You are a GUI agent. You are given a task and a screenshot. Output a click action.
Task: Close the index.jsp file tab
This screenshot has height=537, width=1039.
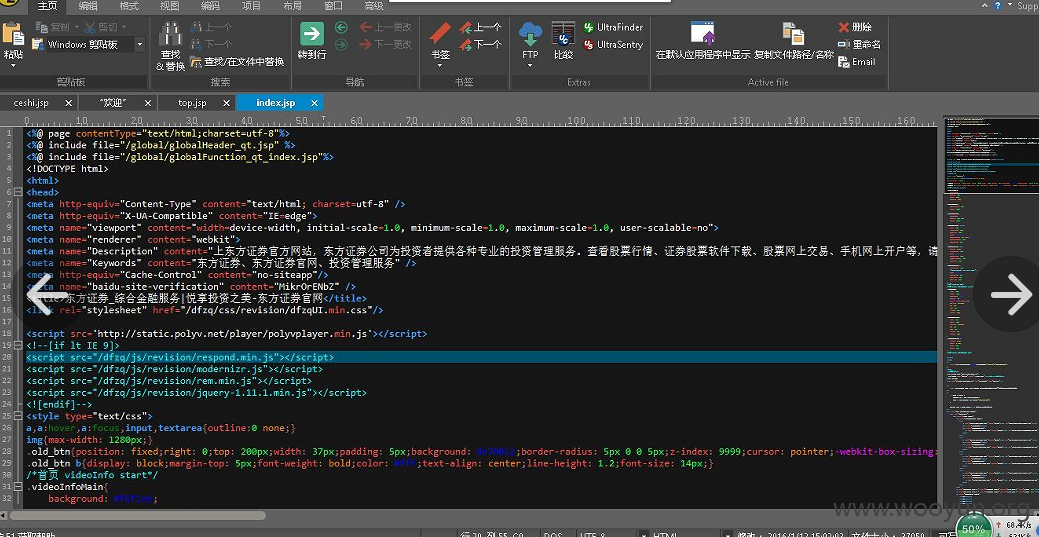point(315,103)
